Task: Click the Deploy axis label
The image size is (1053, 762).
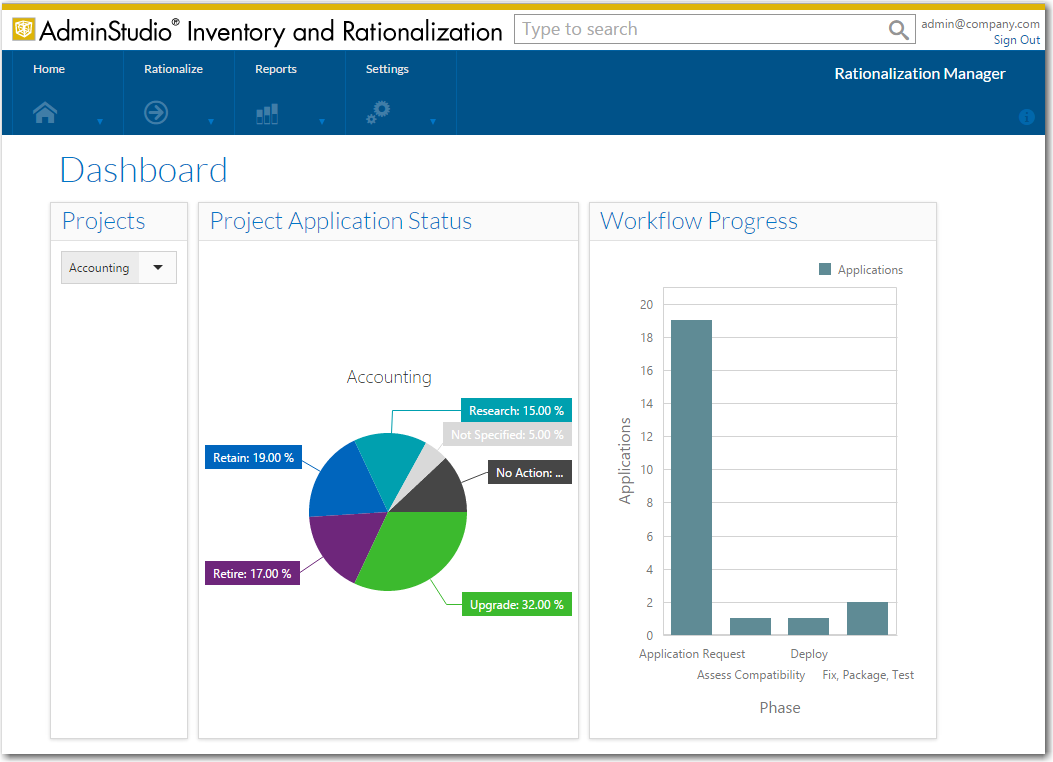Action: tap(809, 654)
